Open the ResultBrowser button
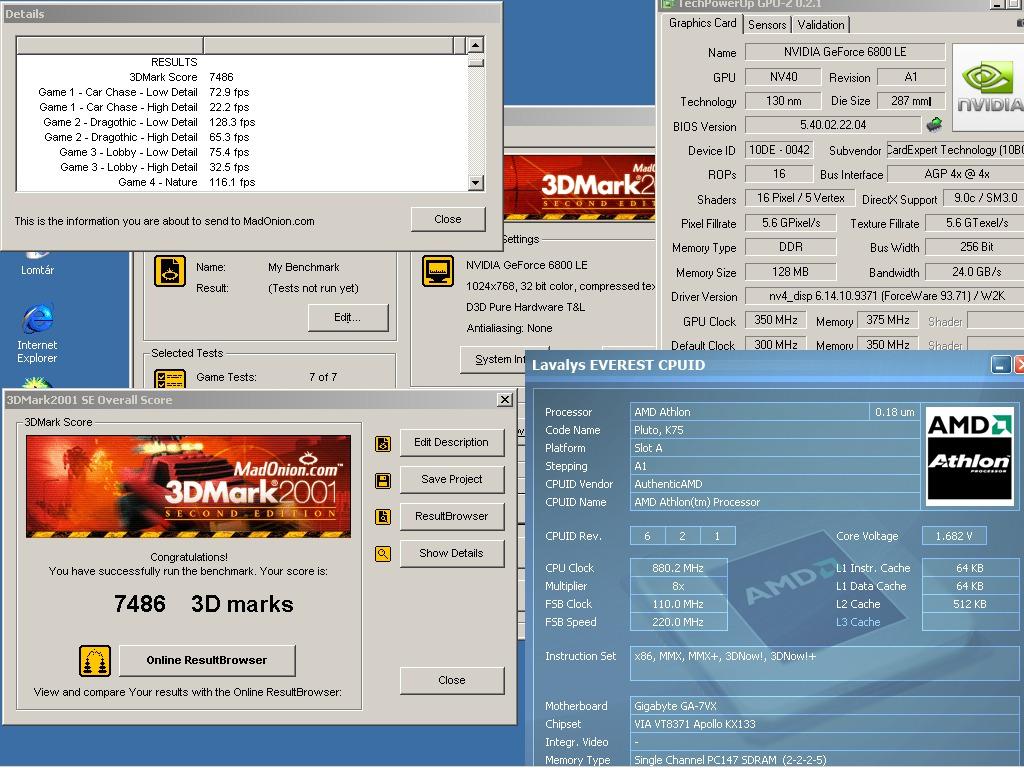 pos(451,517)
